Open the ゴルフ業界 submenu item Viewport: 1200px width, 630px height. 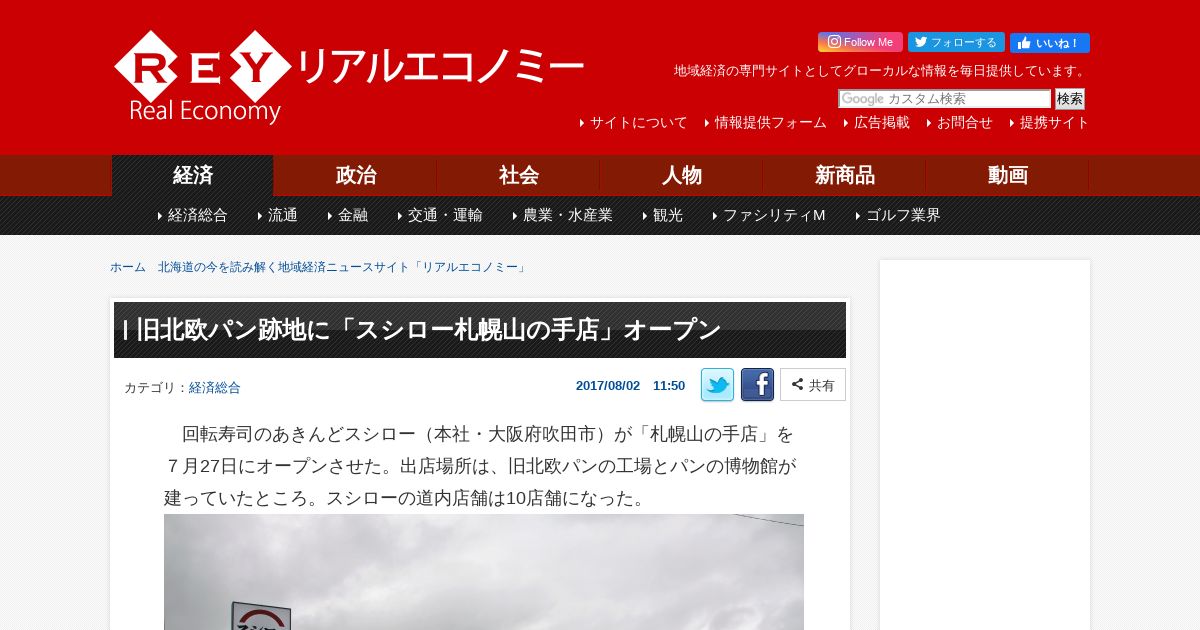tap(902, 215)
